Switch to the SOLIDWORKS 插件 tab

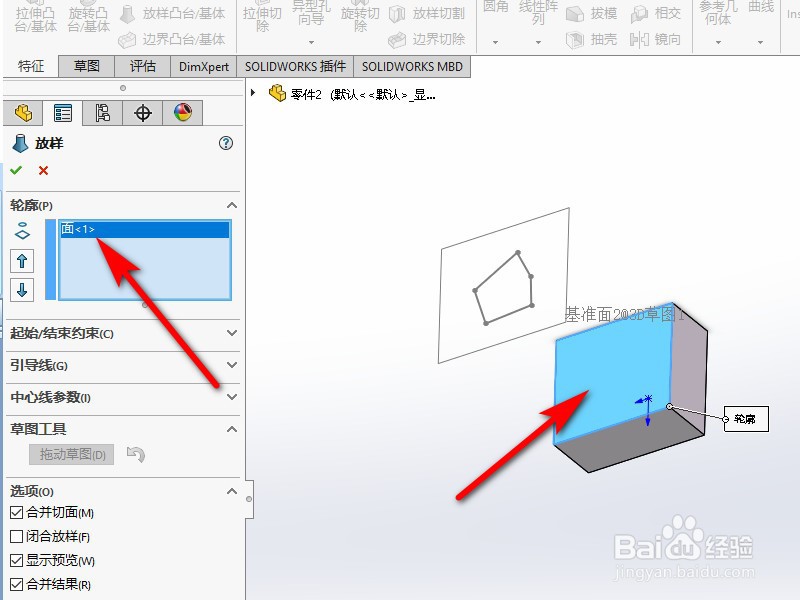(x=295, y=66)
